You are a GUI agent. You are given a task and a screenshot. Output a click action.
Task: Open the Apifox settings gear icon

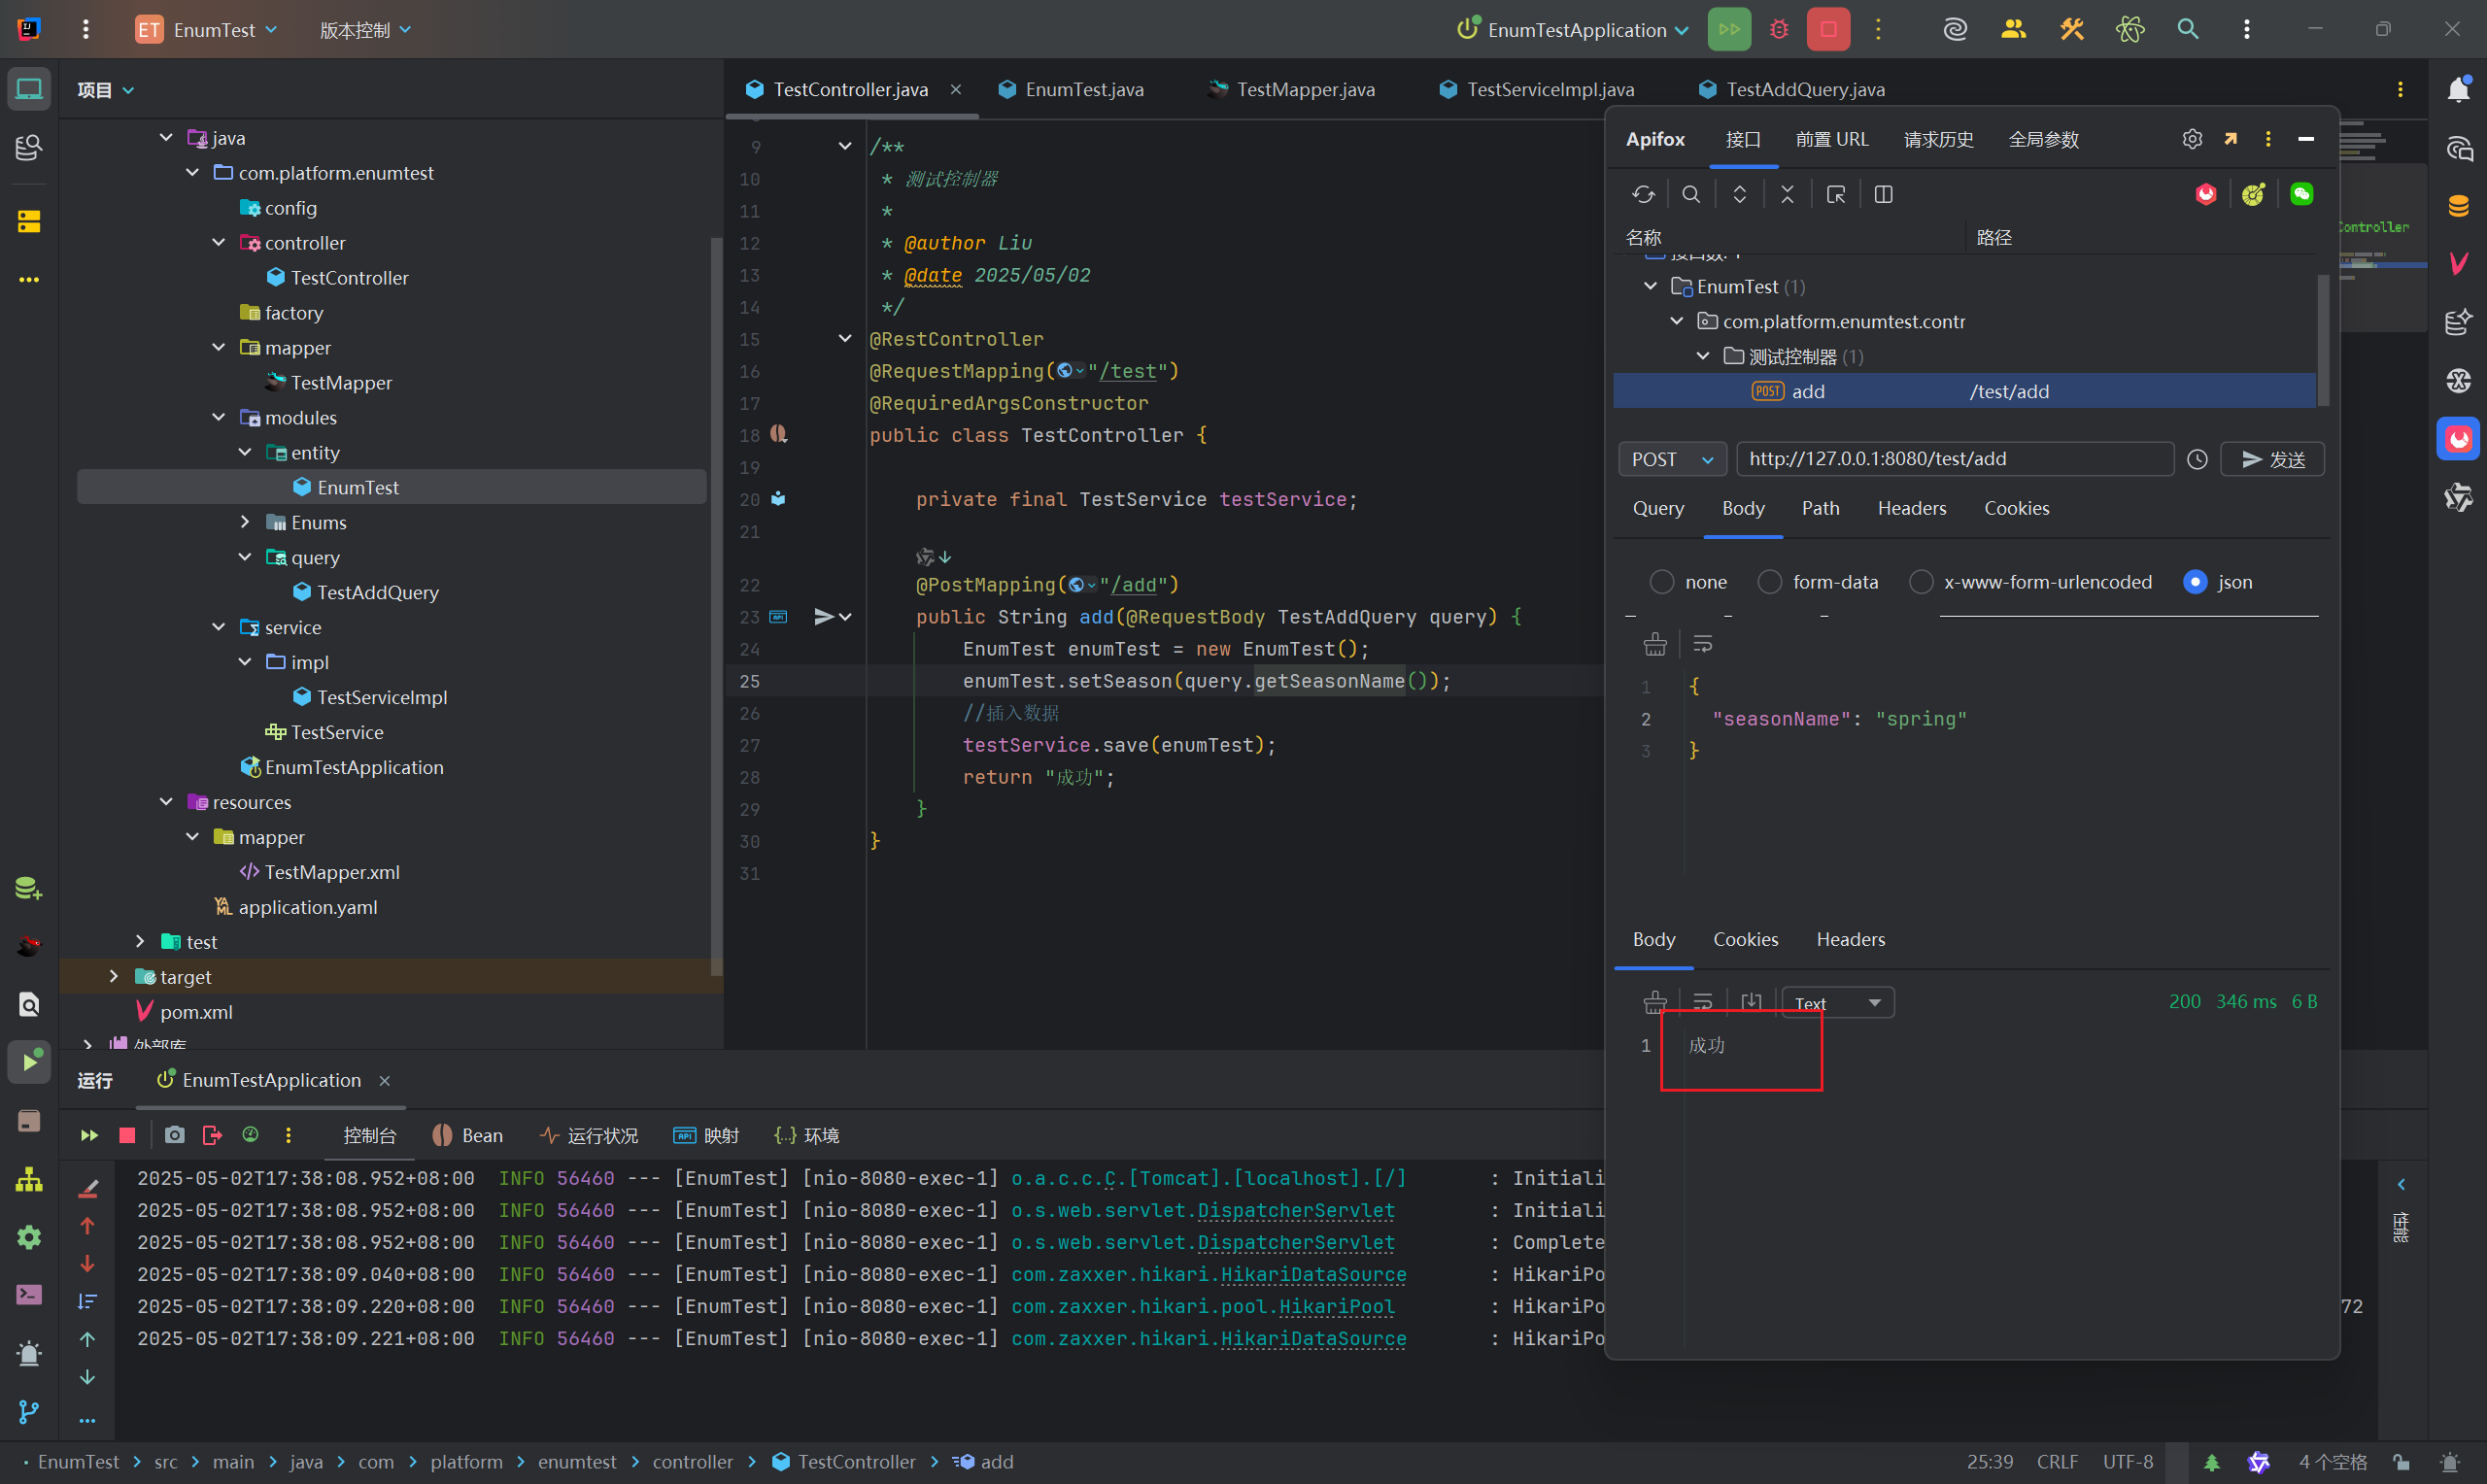pos(2192,139)
